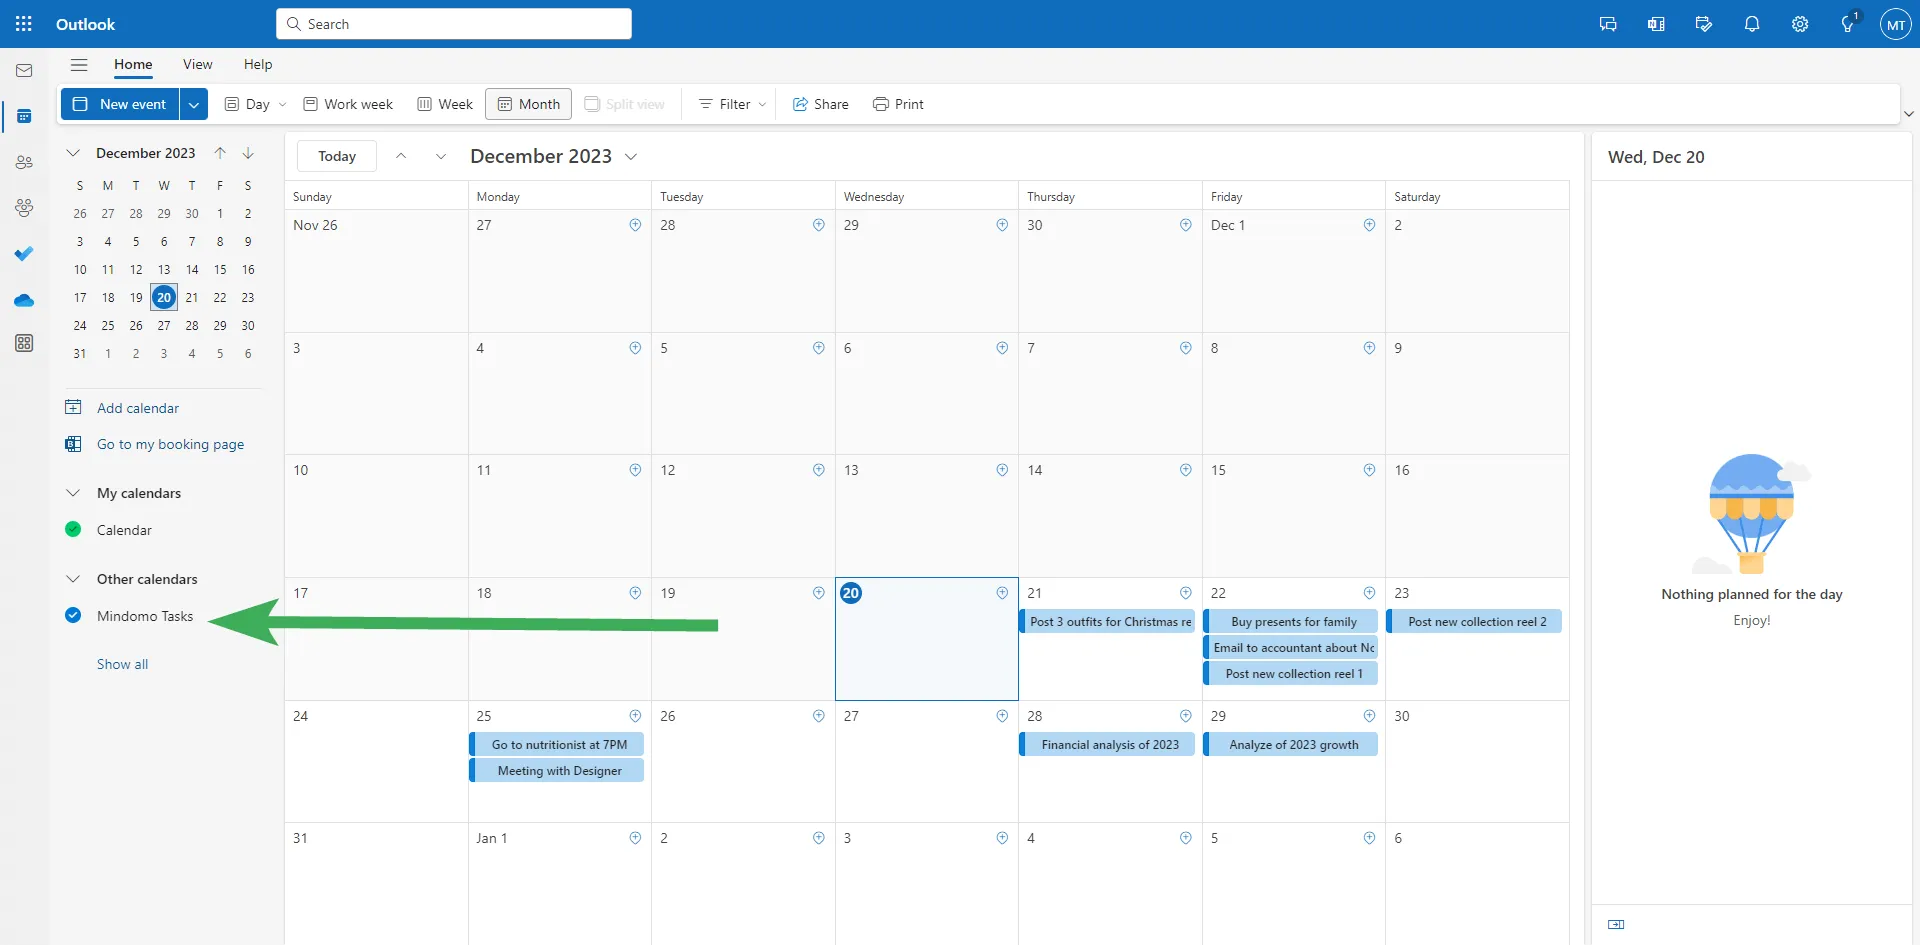
Task: Open the Help tab
Action: click(x=257, y=65)
